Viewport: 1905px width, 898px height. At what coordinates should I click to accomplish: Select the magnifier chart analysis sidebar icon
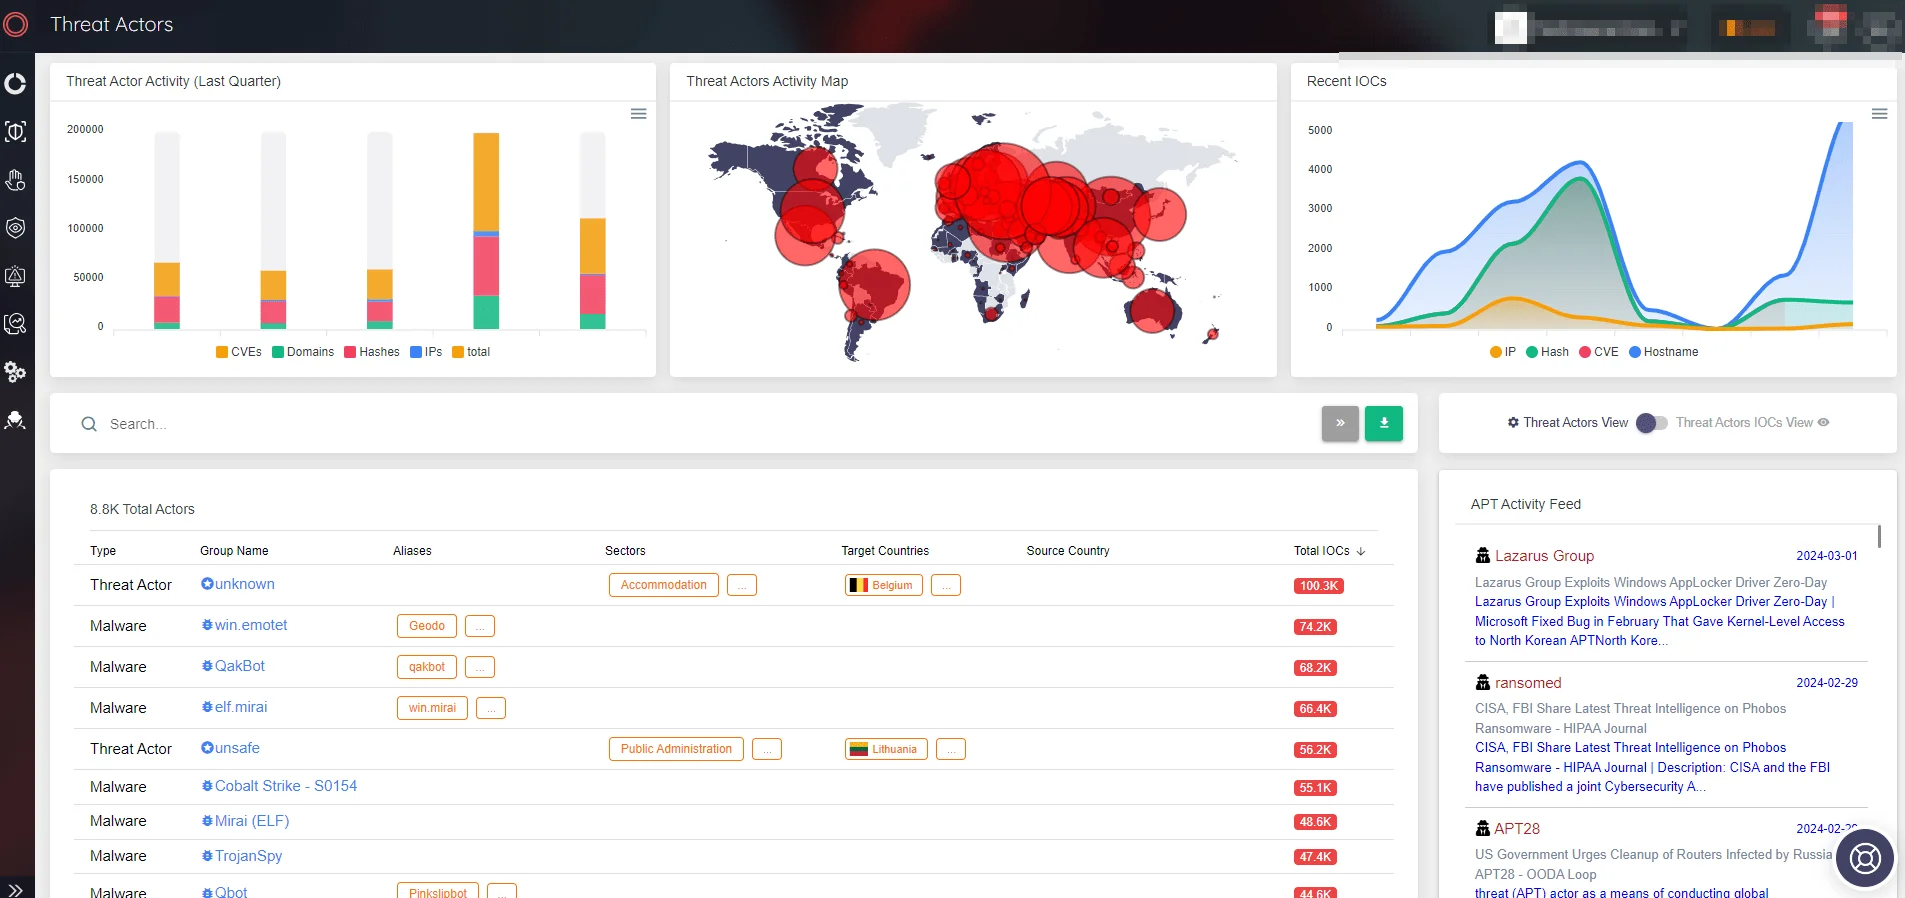click(x=15, y=324)
